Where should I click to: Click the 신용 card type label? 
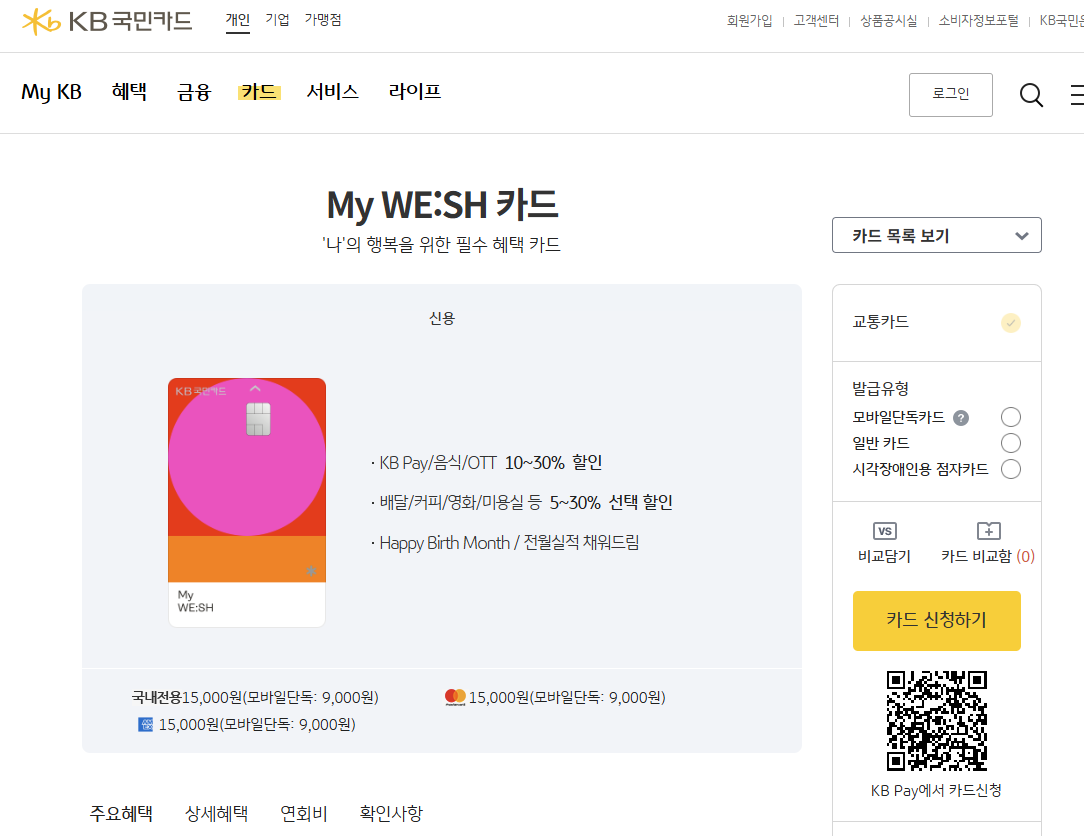(442, 319)
